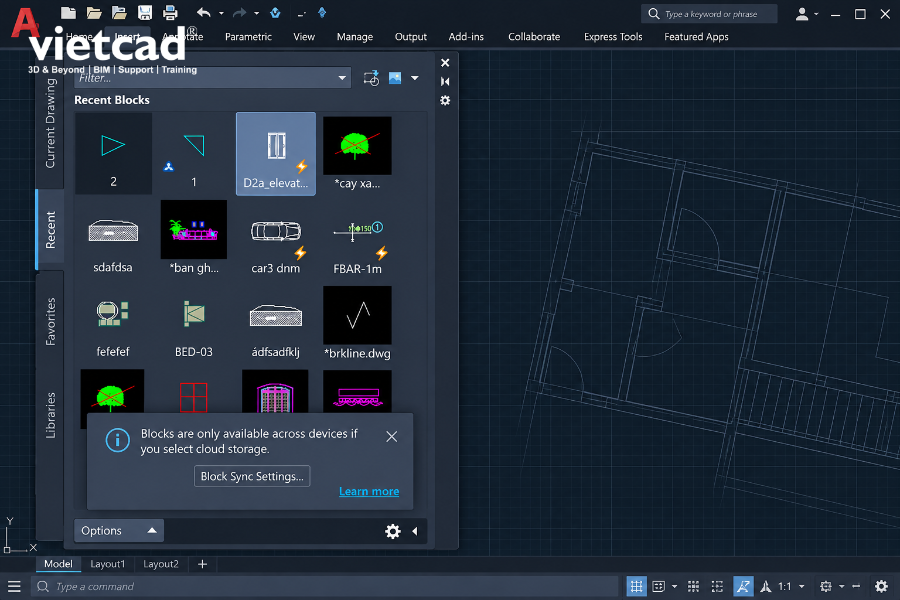
Task: Close the Blocks palette
Action: tap(445, 63)
